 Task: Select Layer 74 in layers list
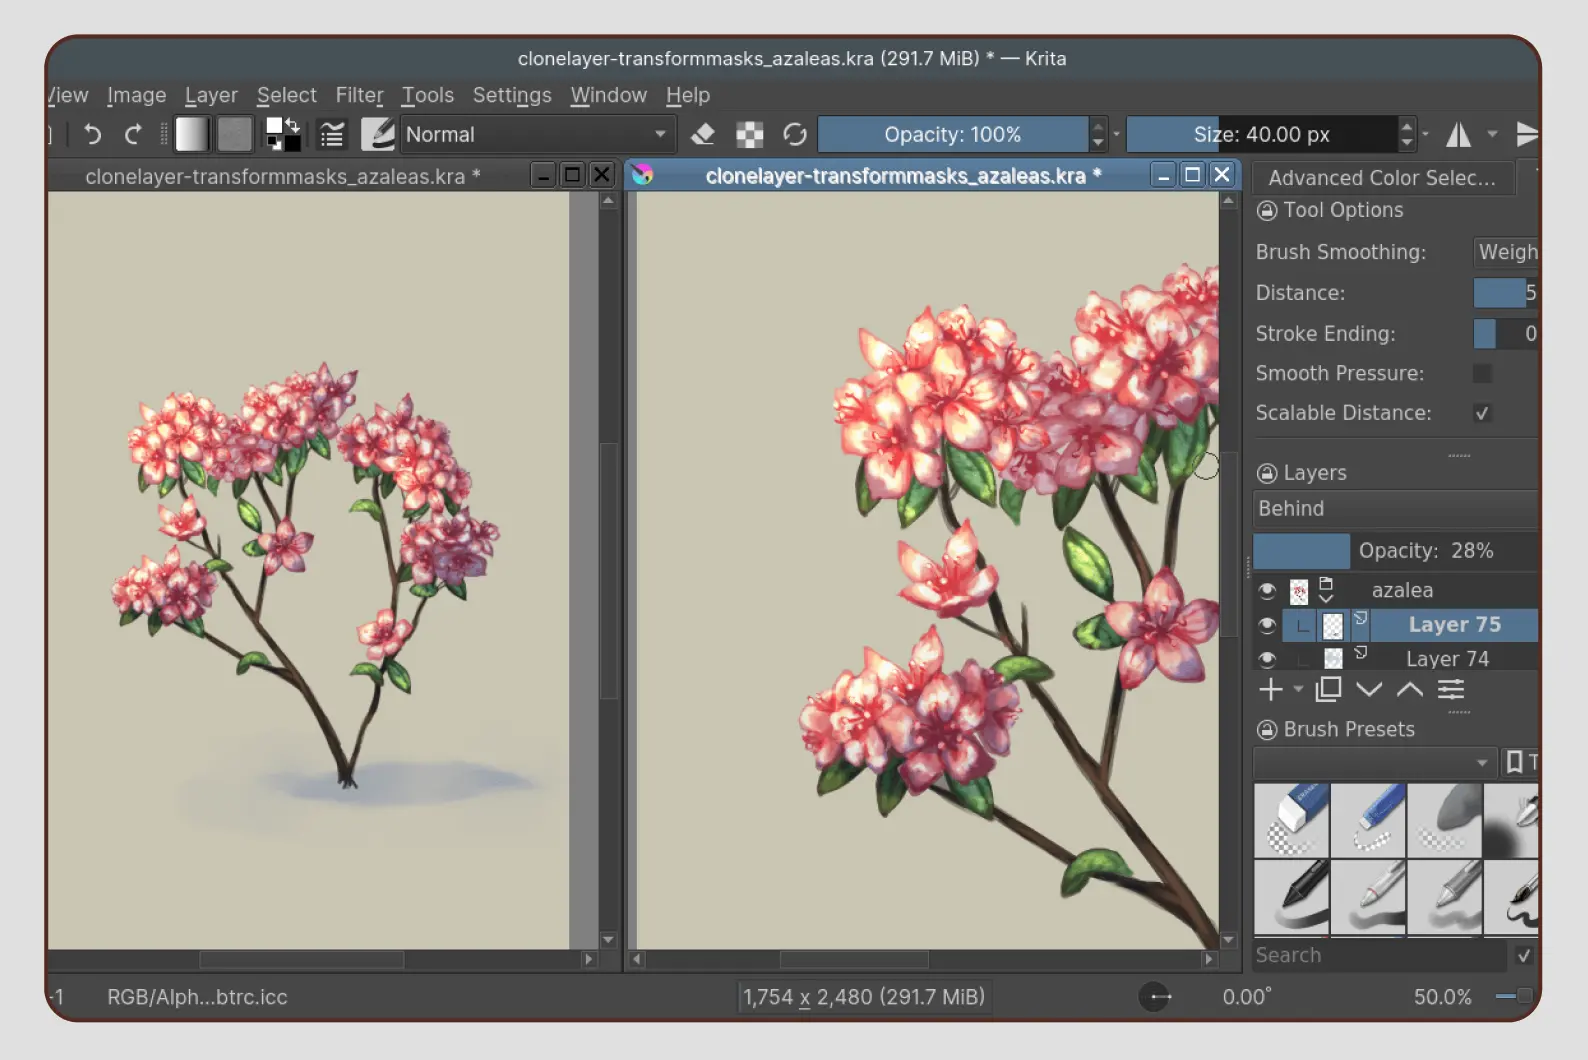(x=1447, y=659)
